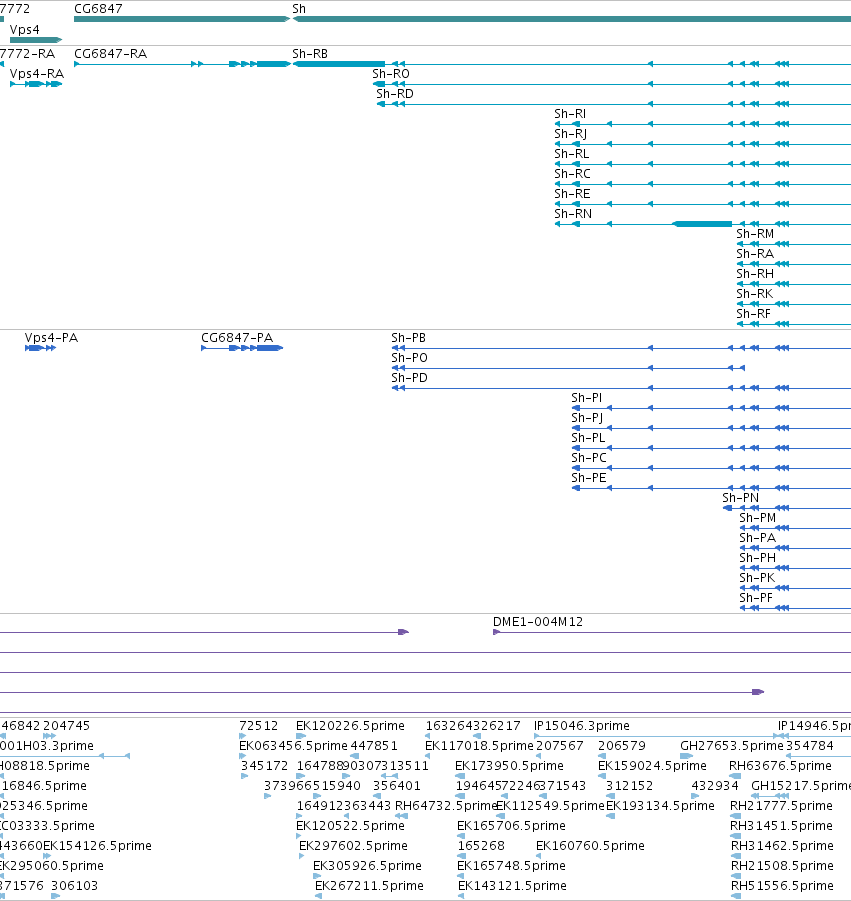851x901 pixels.
Task: Select the EK305926.5prime EST label
Action: 367,866
